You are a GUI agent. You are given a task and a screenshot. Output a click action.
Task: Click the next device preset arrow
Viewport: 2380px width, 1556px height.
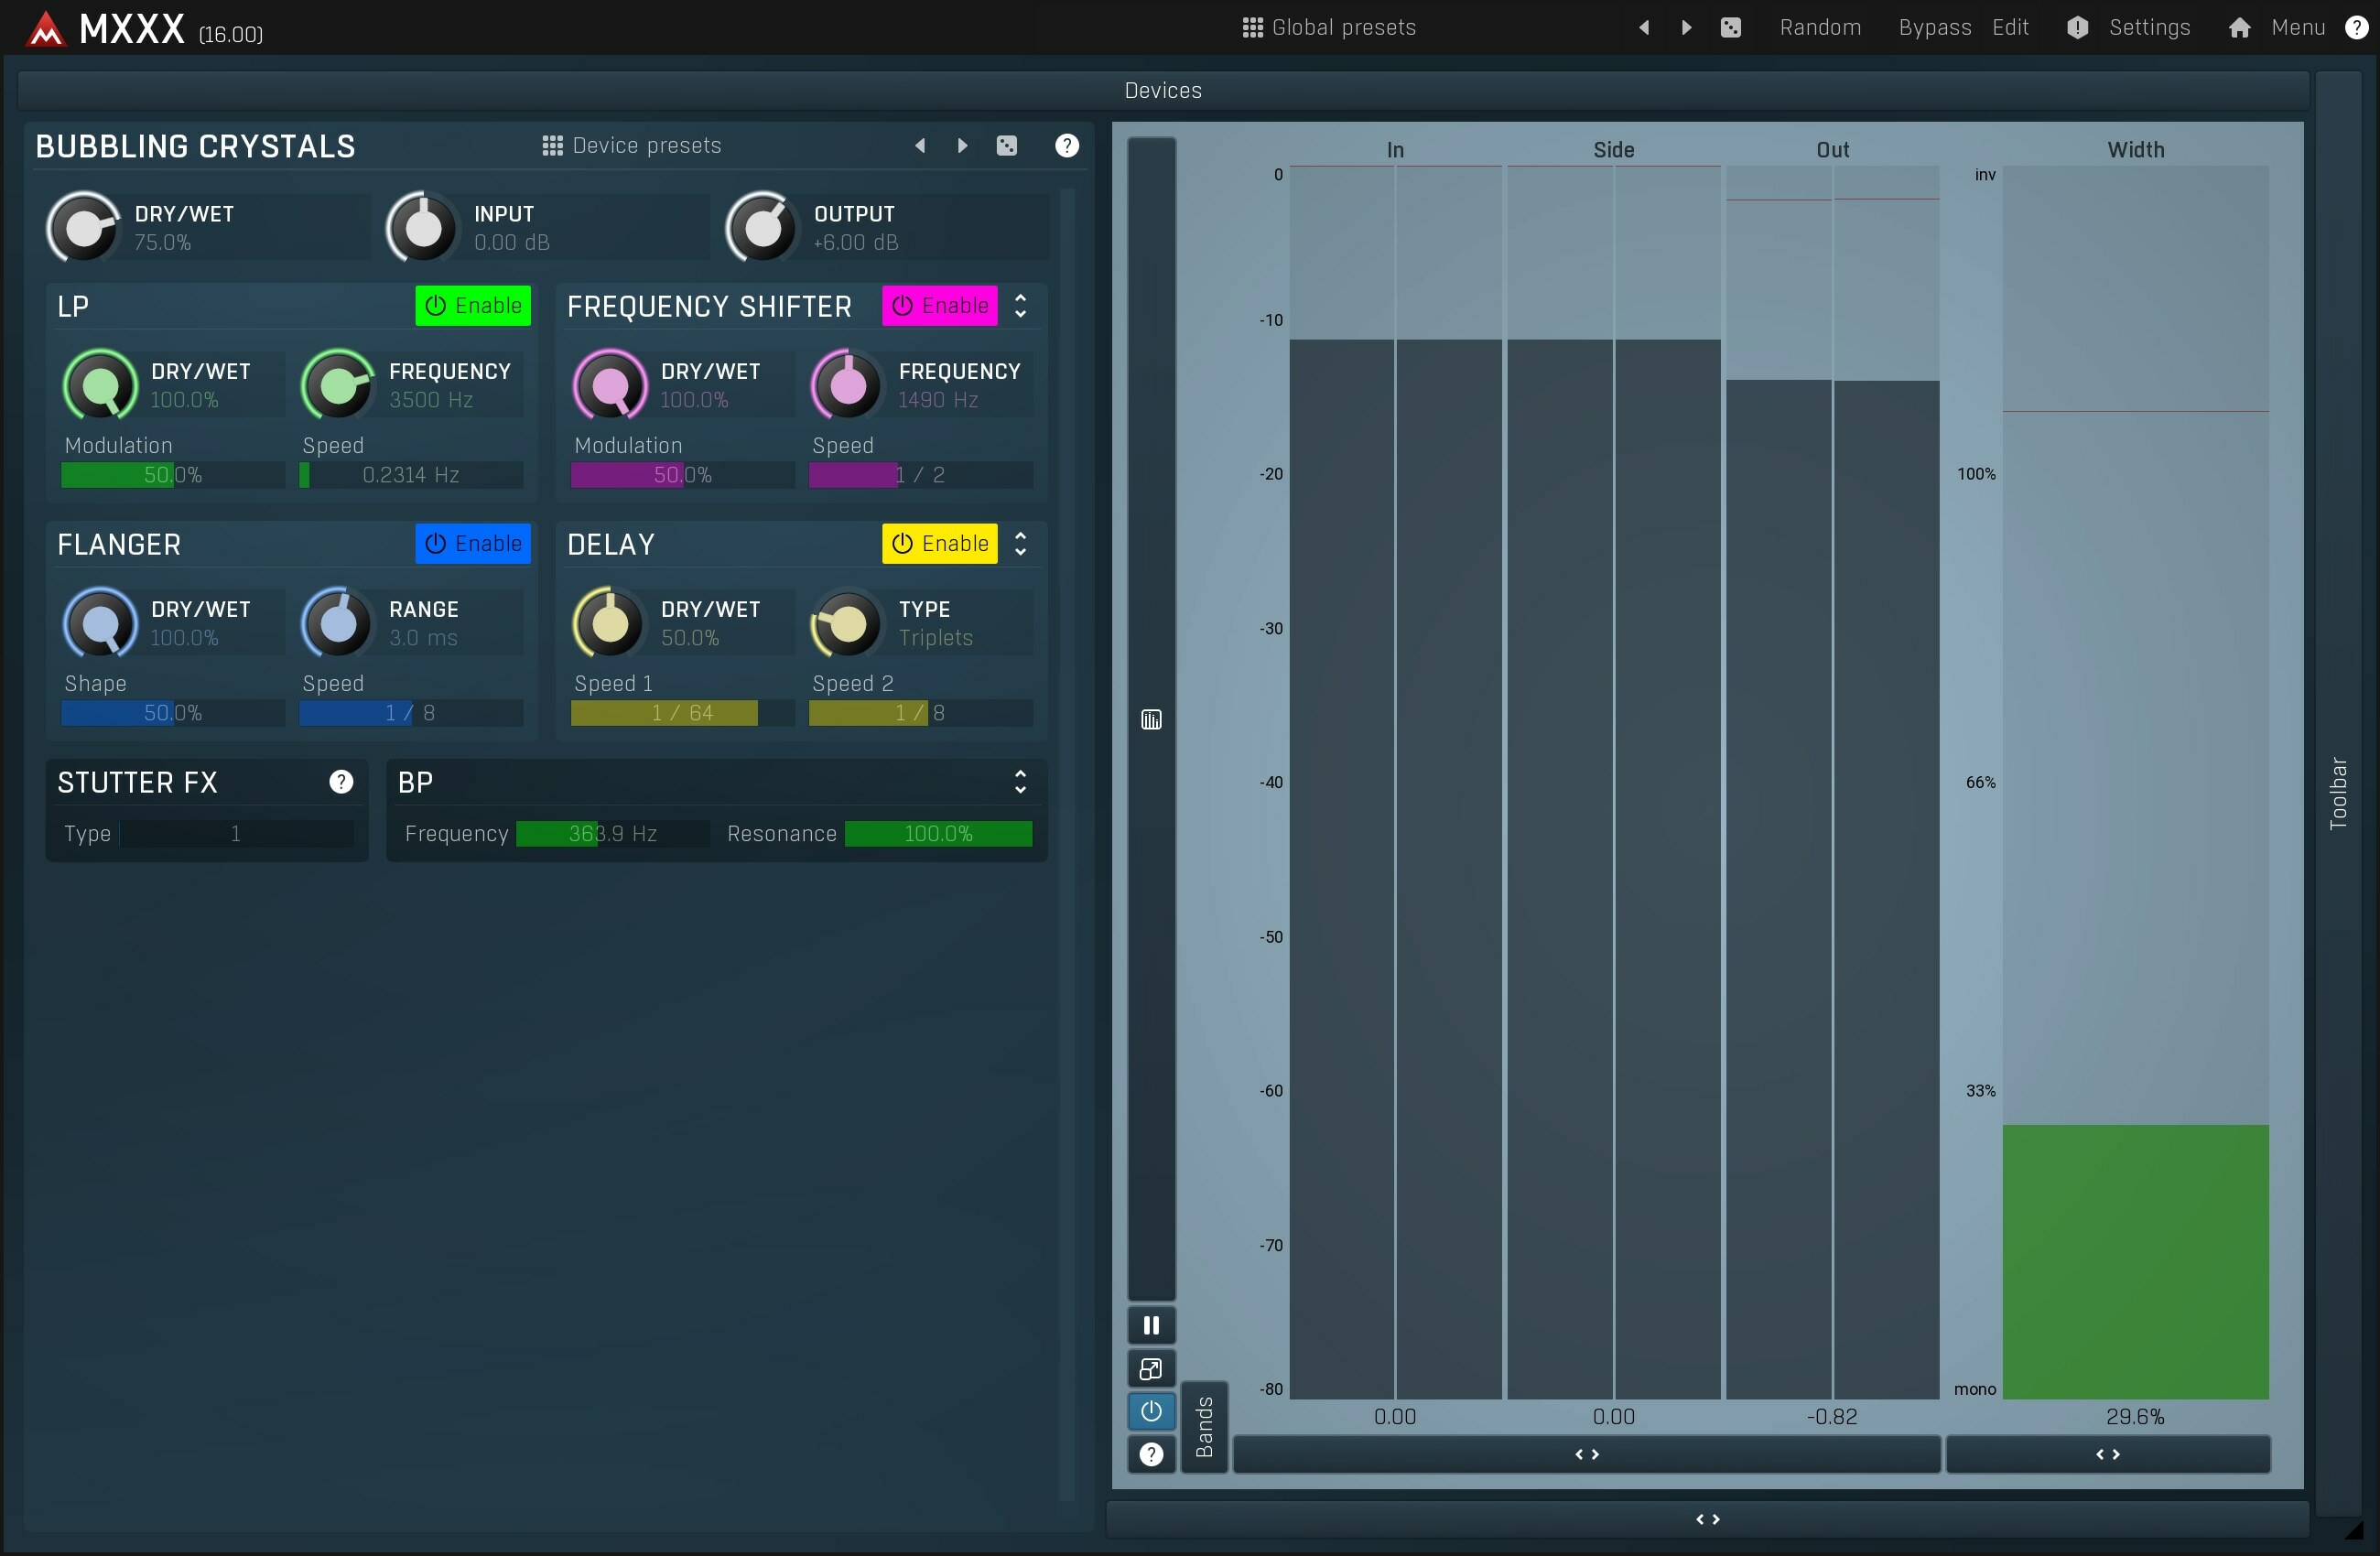click(x=961, y=145)
